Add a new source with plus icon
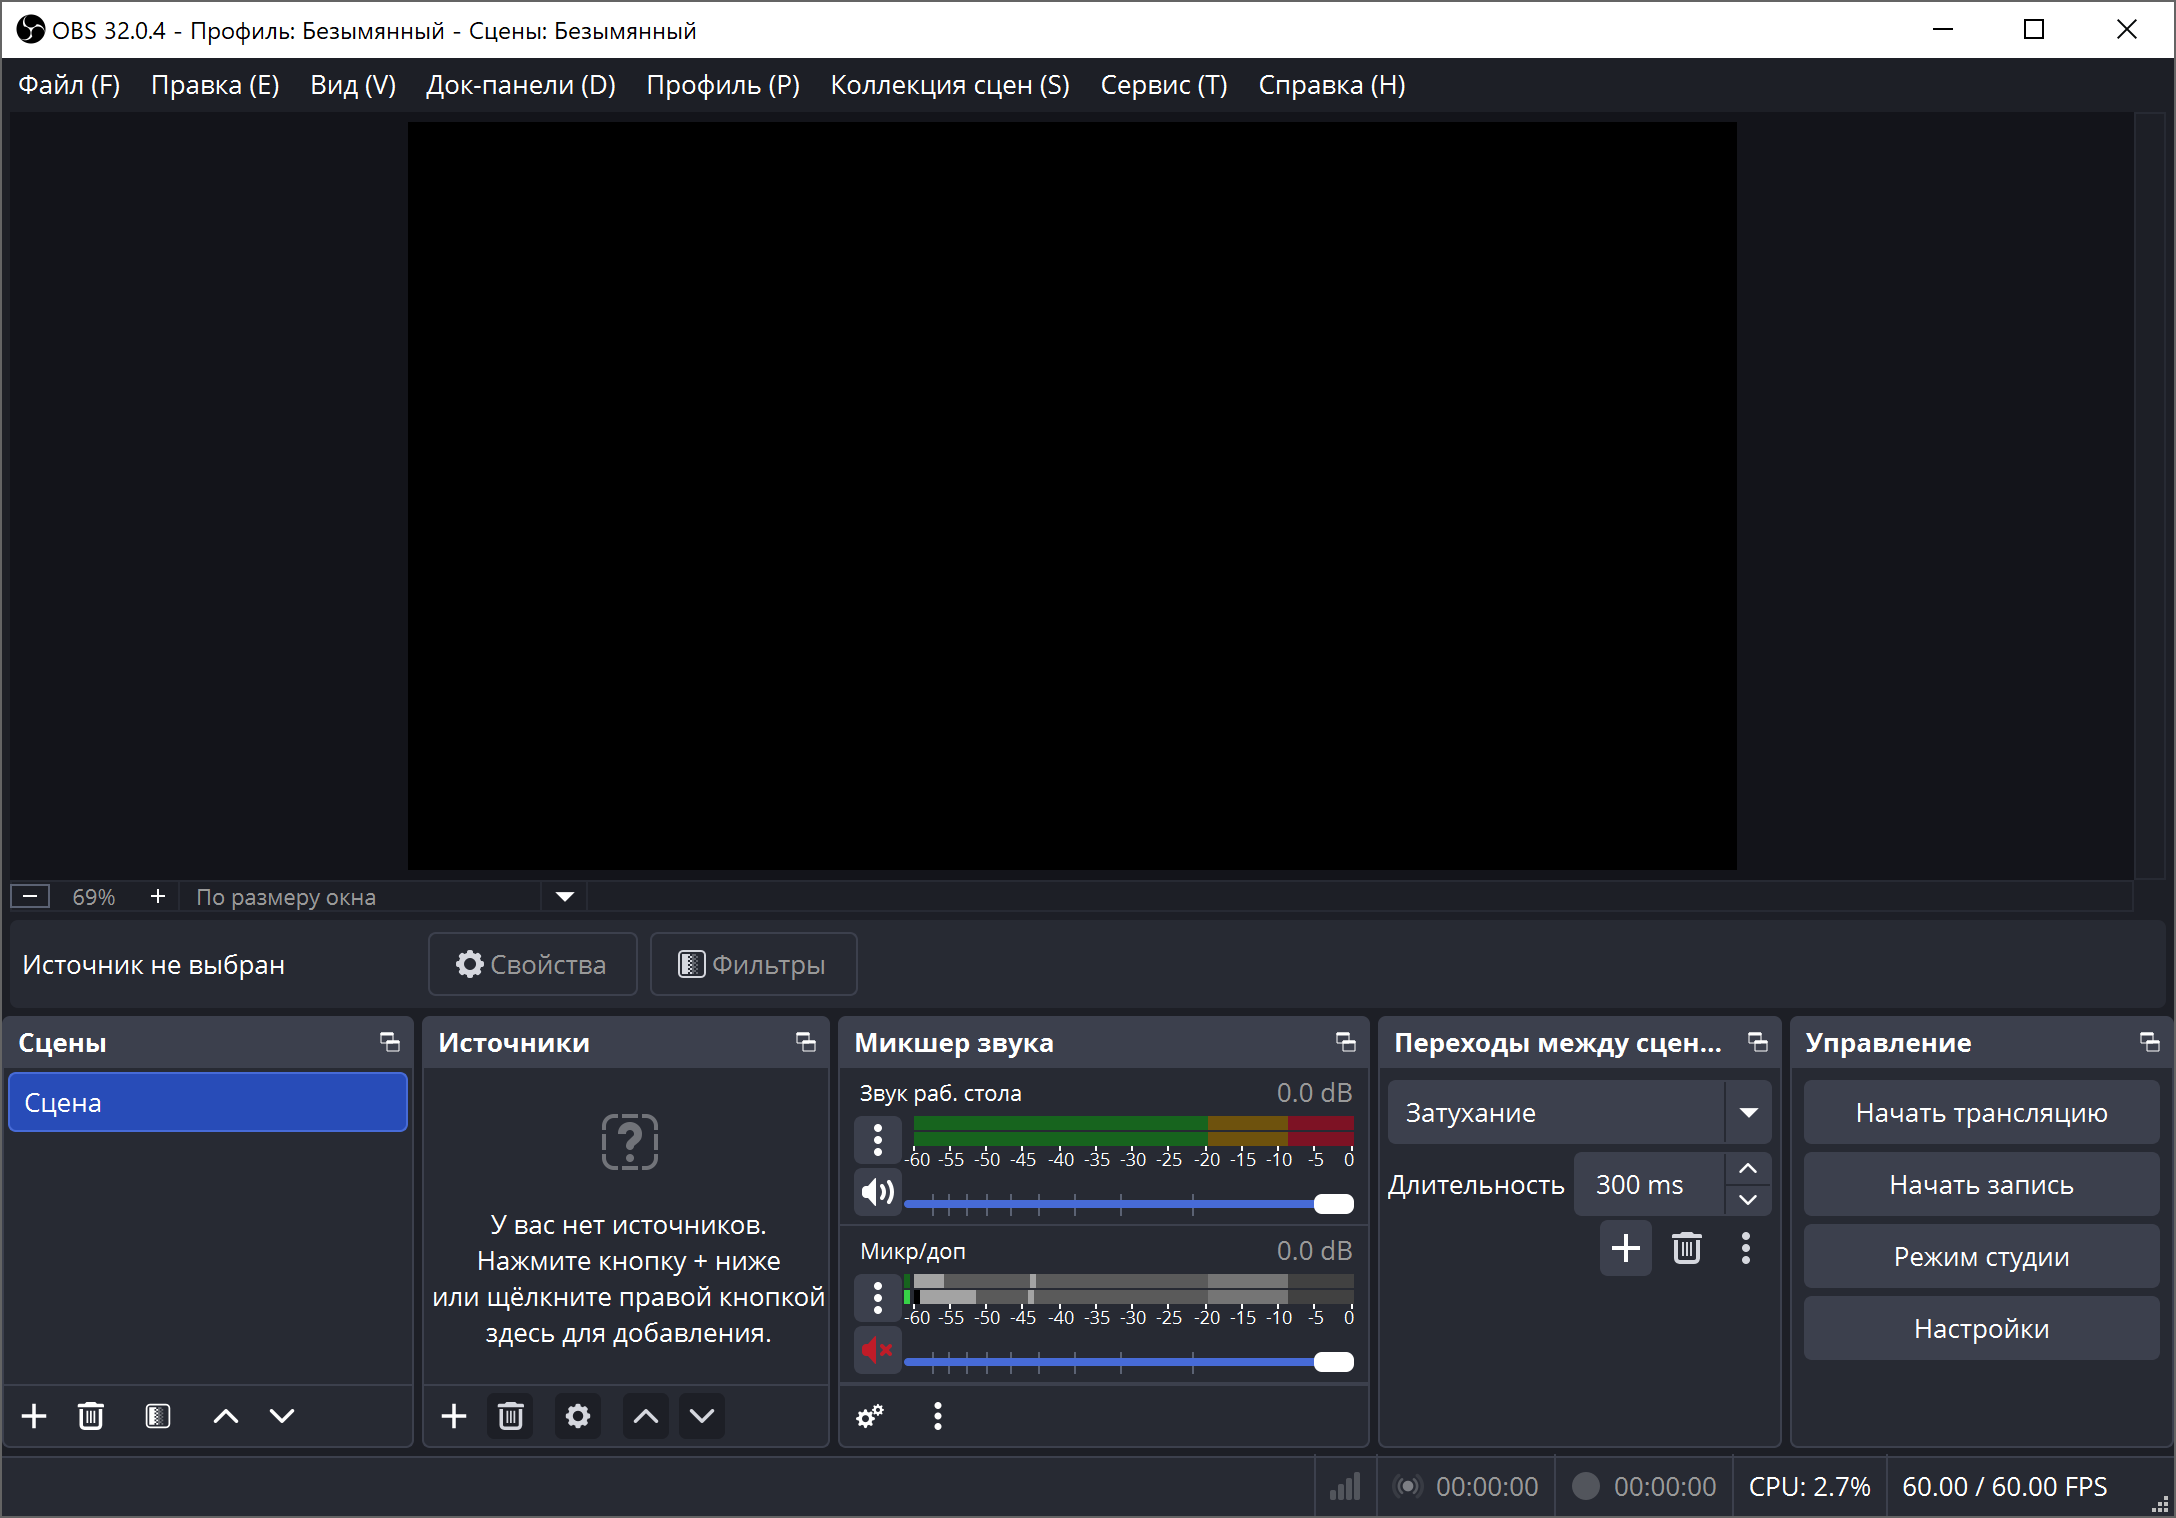Screen dimensions: 2176x1518 click(x=454, y=1416)
